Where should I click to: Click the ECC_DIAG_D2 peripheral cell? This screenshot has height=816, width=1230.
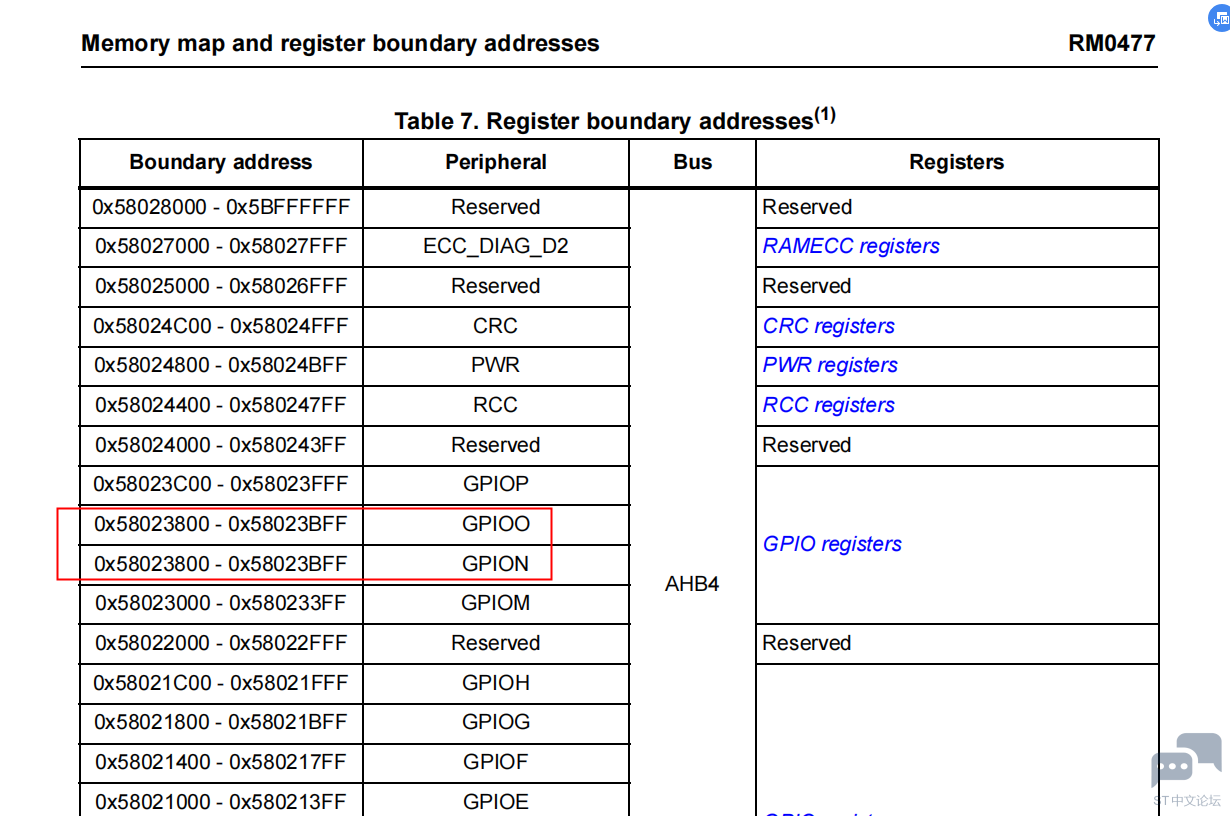496,246
